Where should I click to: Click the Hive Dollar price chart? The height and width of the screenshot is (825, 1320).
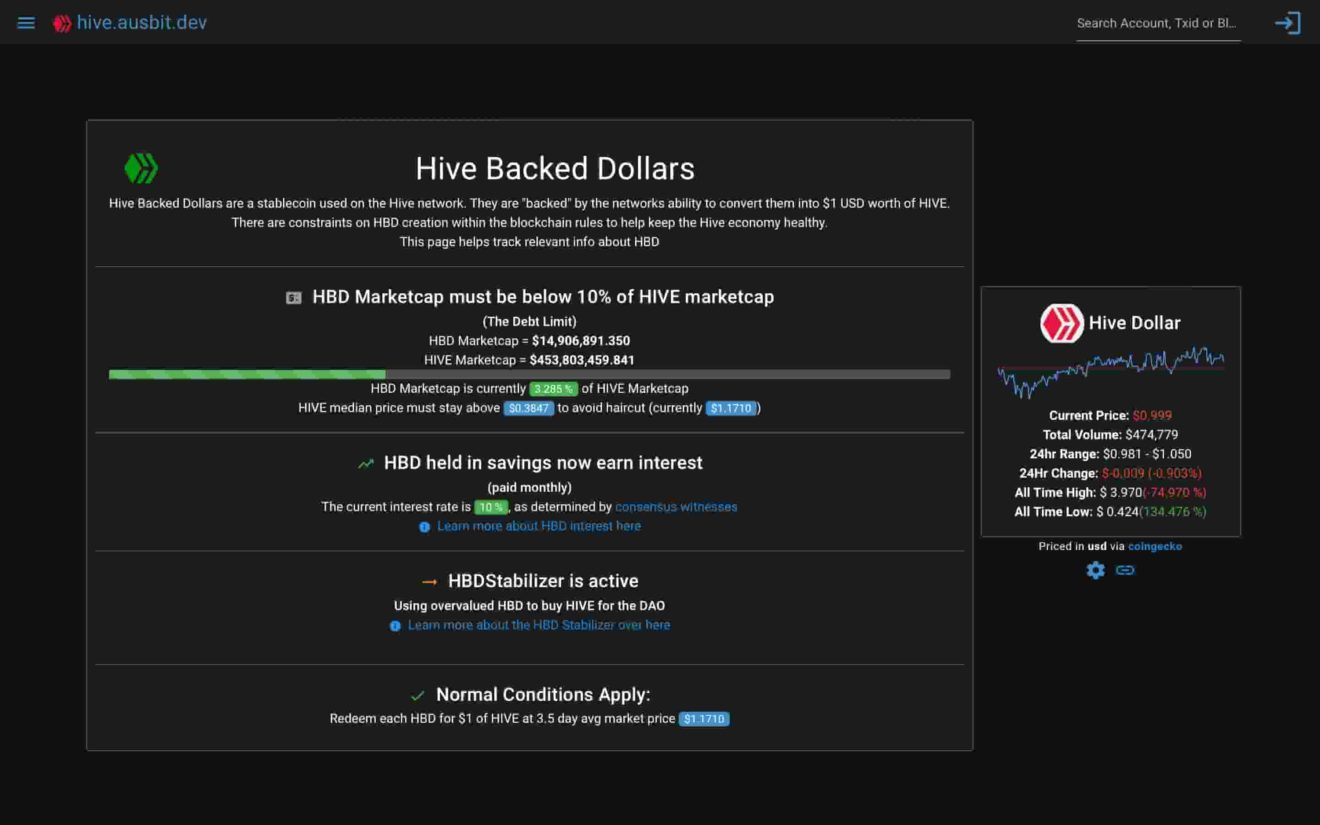1110,370
